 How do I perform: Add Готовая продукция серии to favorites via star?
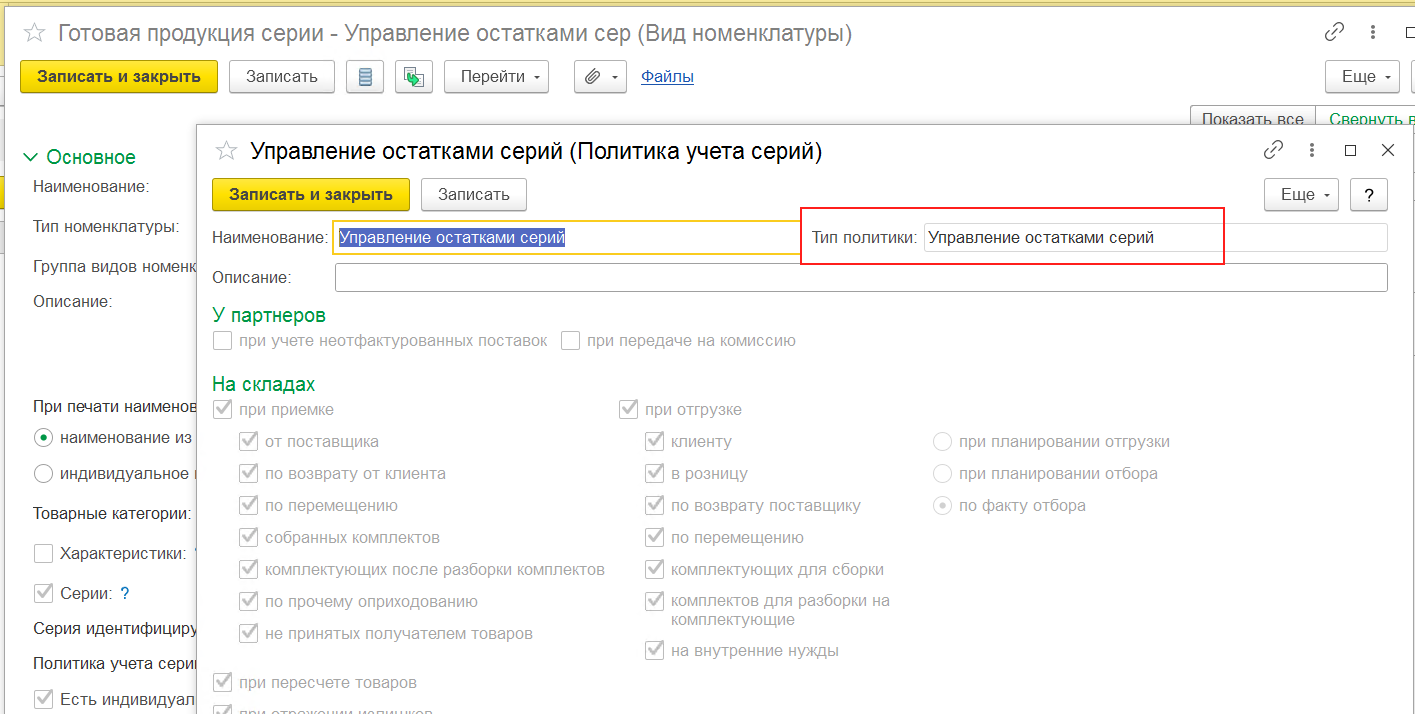[35, 33]
